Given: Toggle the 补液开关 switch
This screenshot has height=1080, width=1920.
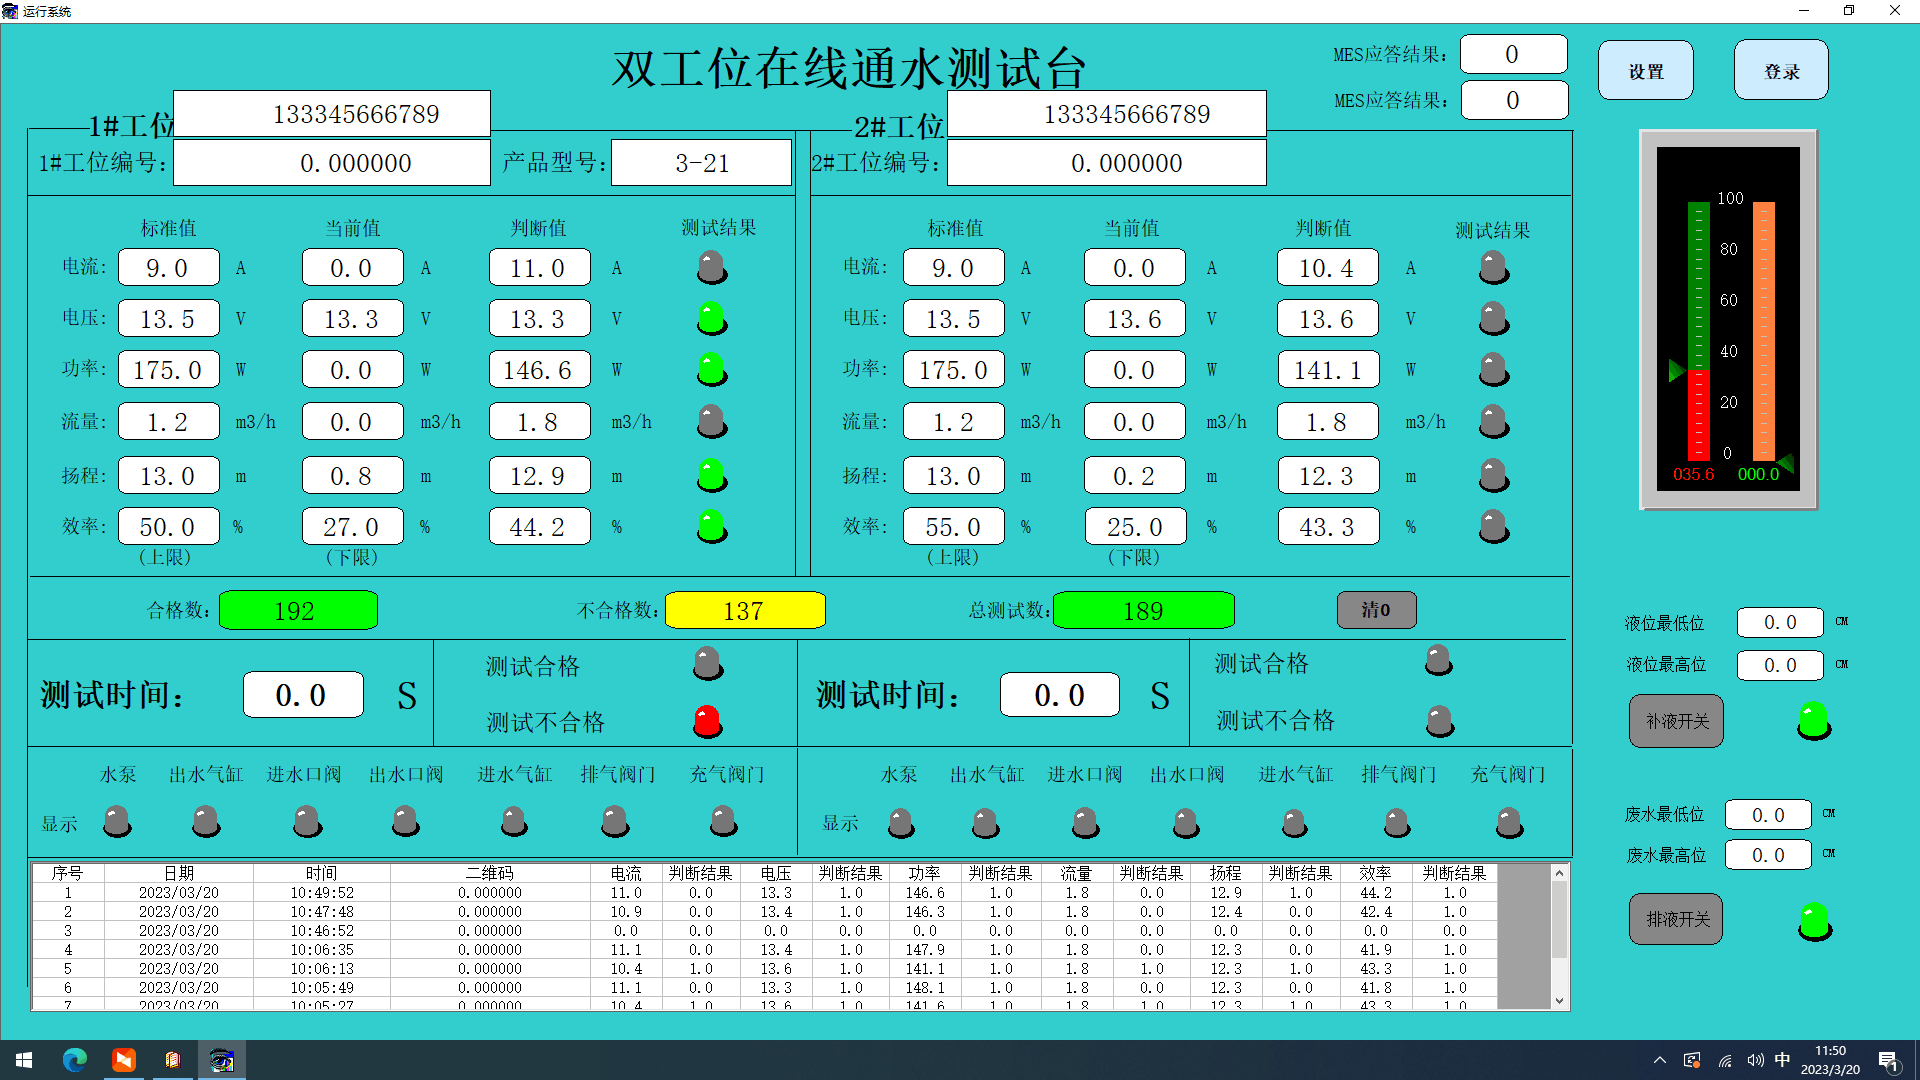Looking at the screenshot, I should [1676, 721].
